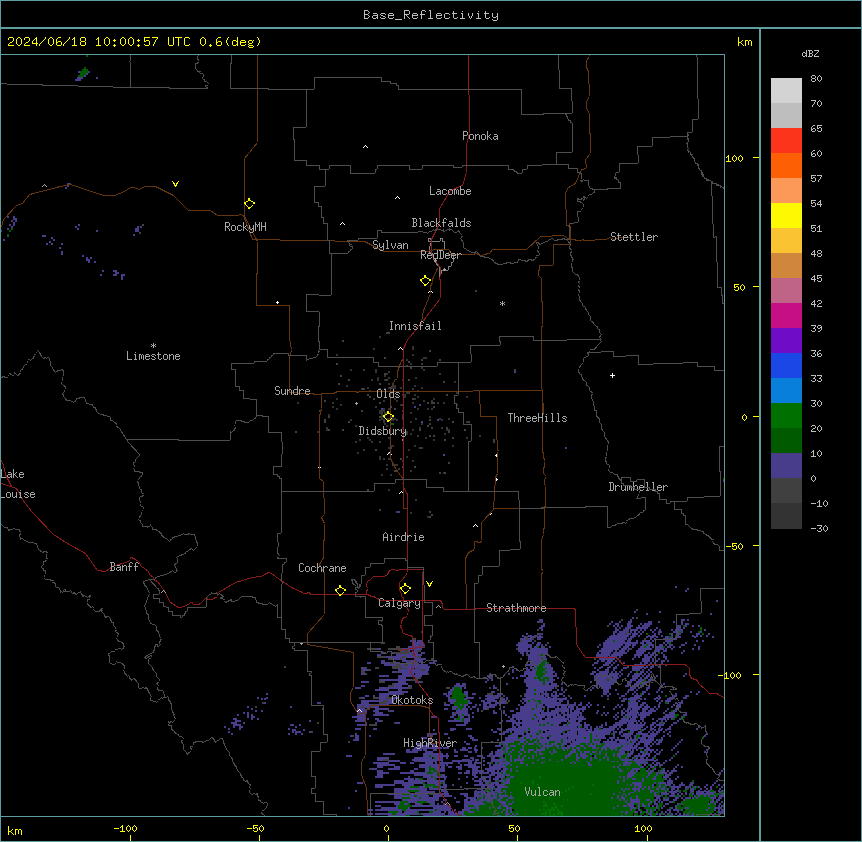Click the RockyMH label

tap(245, 227)
